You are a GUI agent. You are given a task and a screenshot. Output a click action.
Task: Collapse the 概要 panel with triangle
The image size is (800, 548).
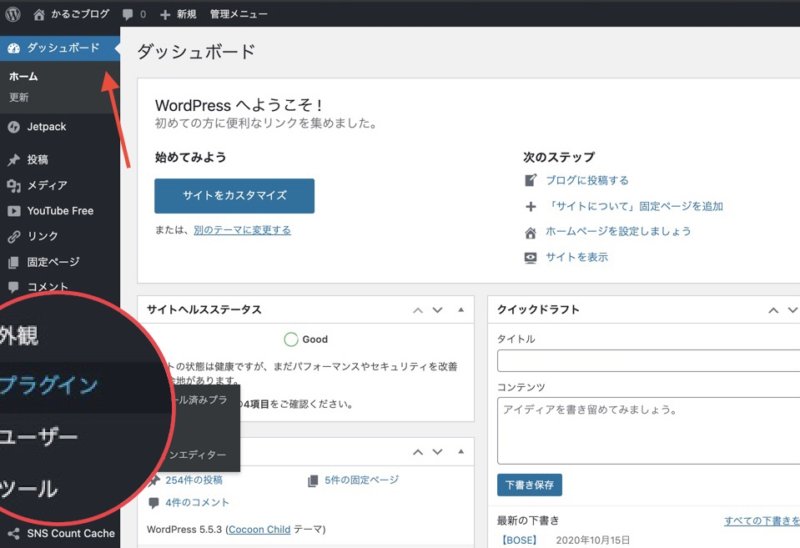click(x=461, y=452)
